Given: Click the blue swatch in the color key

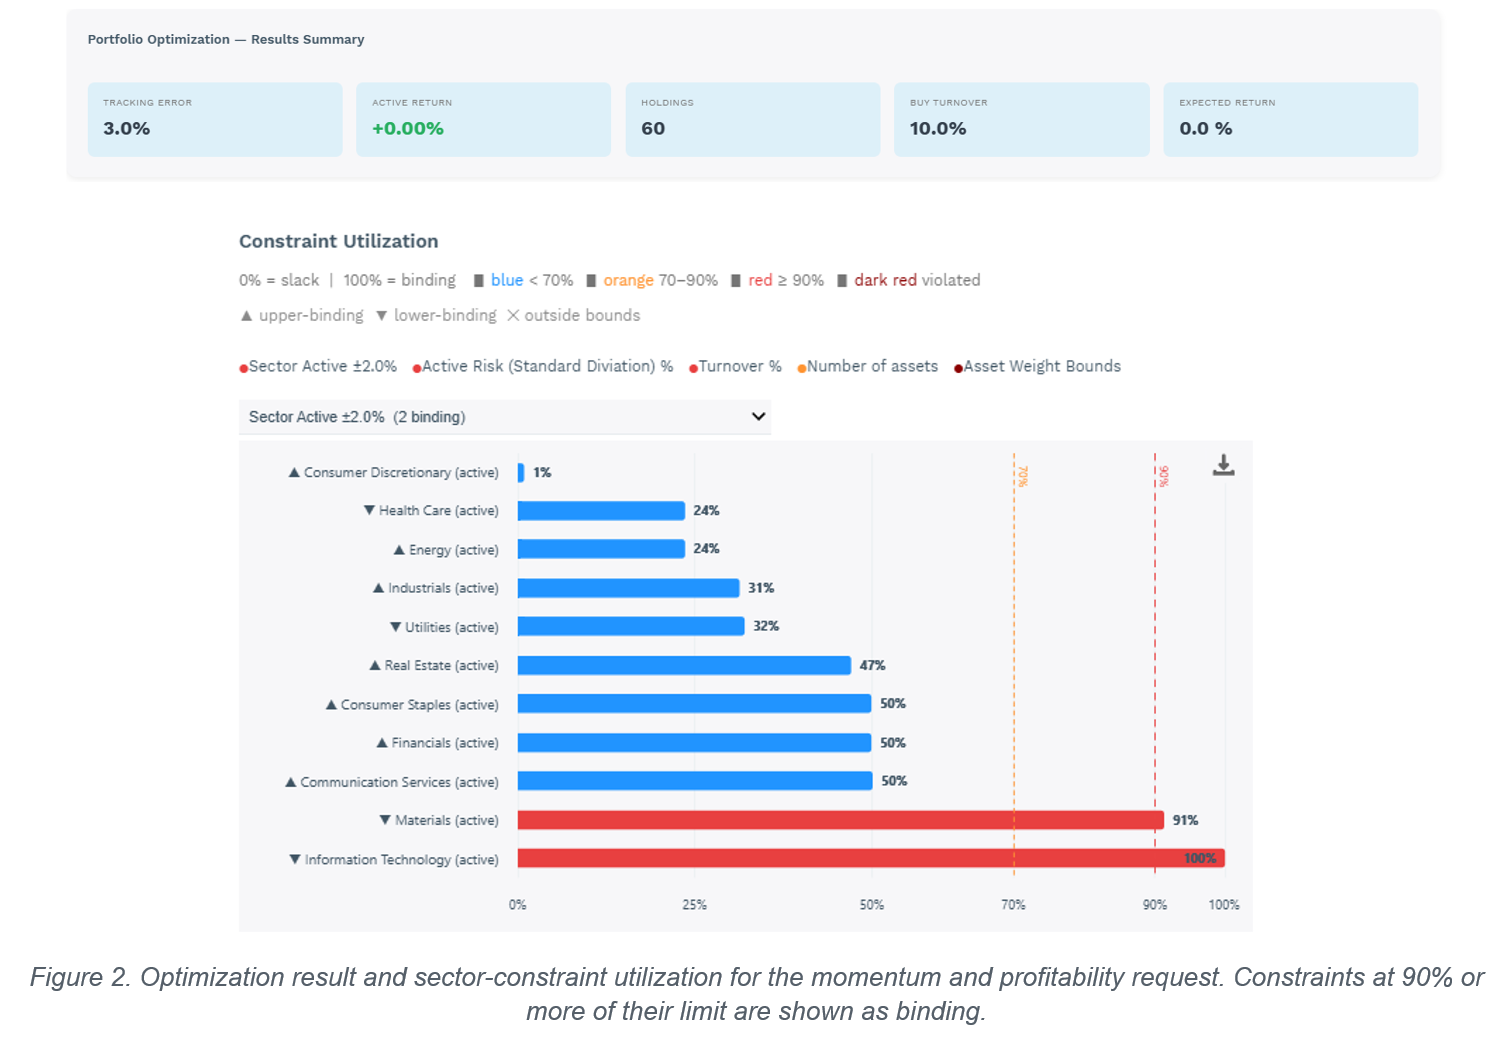Looking at the screenshot, I should [479, 281].
